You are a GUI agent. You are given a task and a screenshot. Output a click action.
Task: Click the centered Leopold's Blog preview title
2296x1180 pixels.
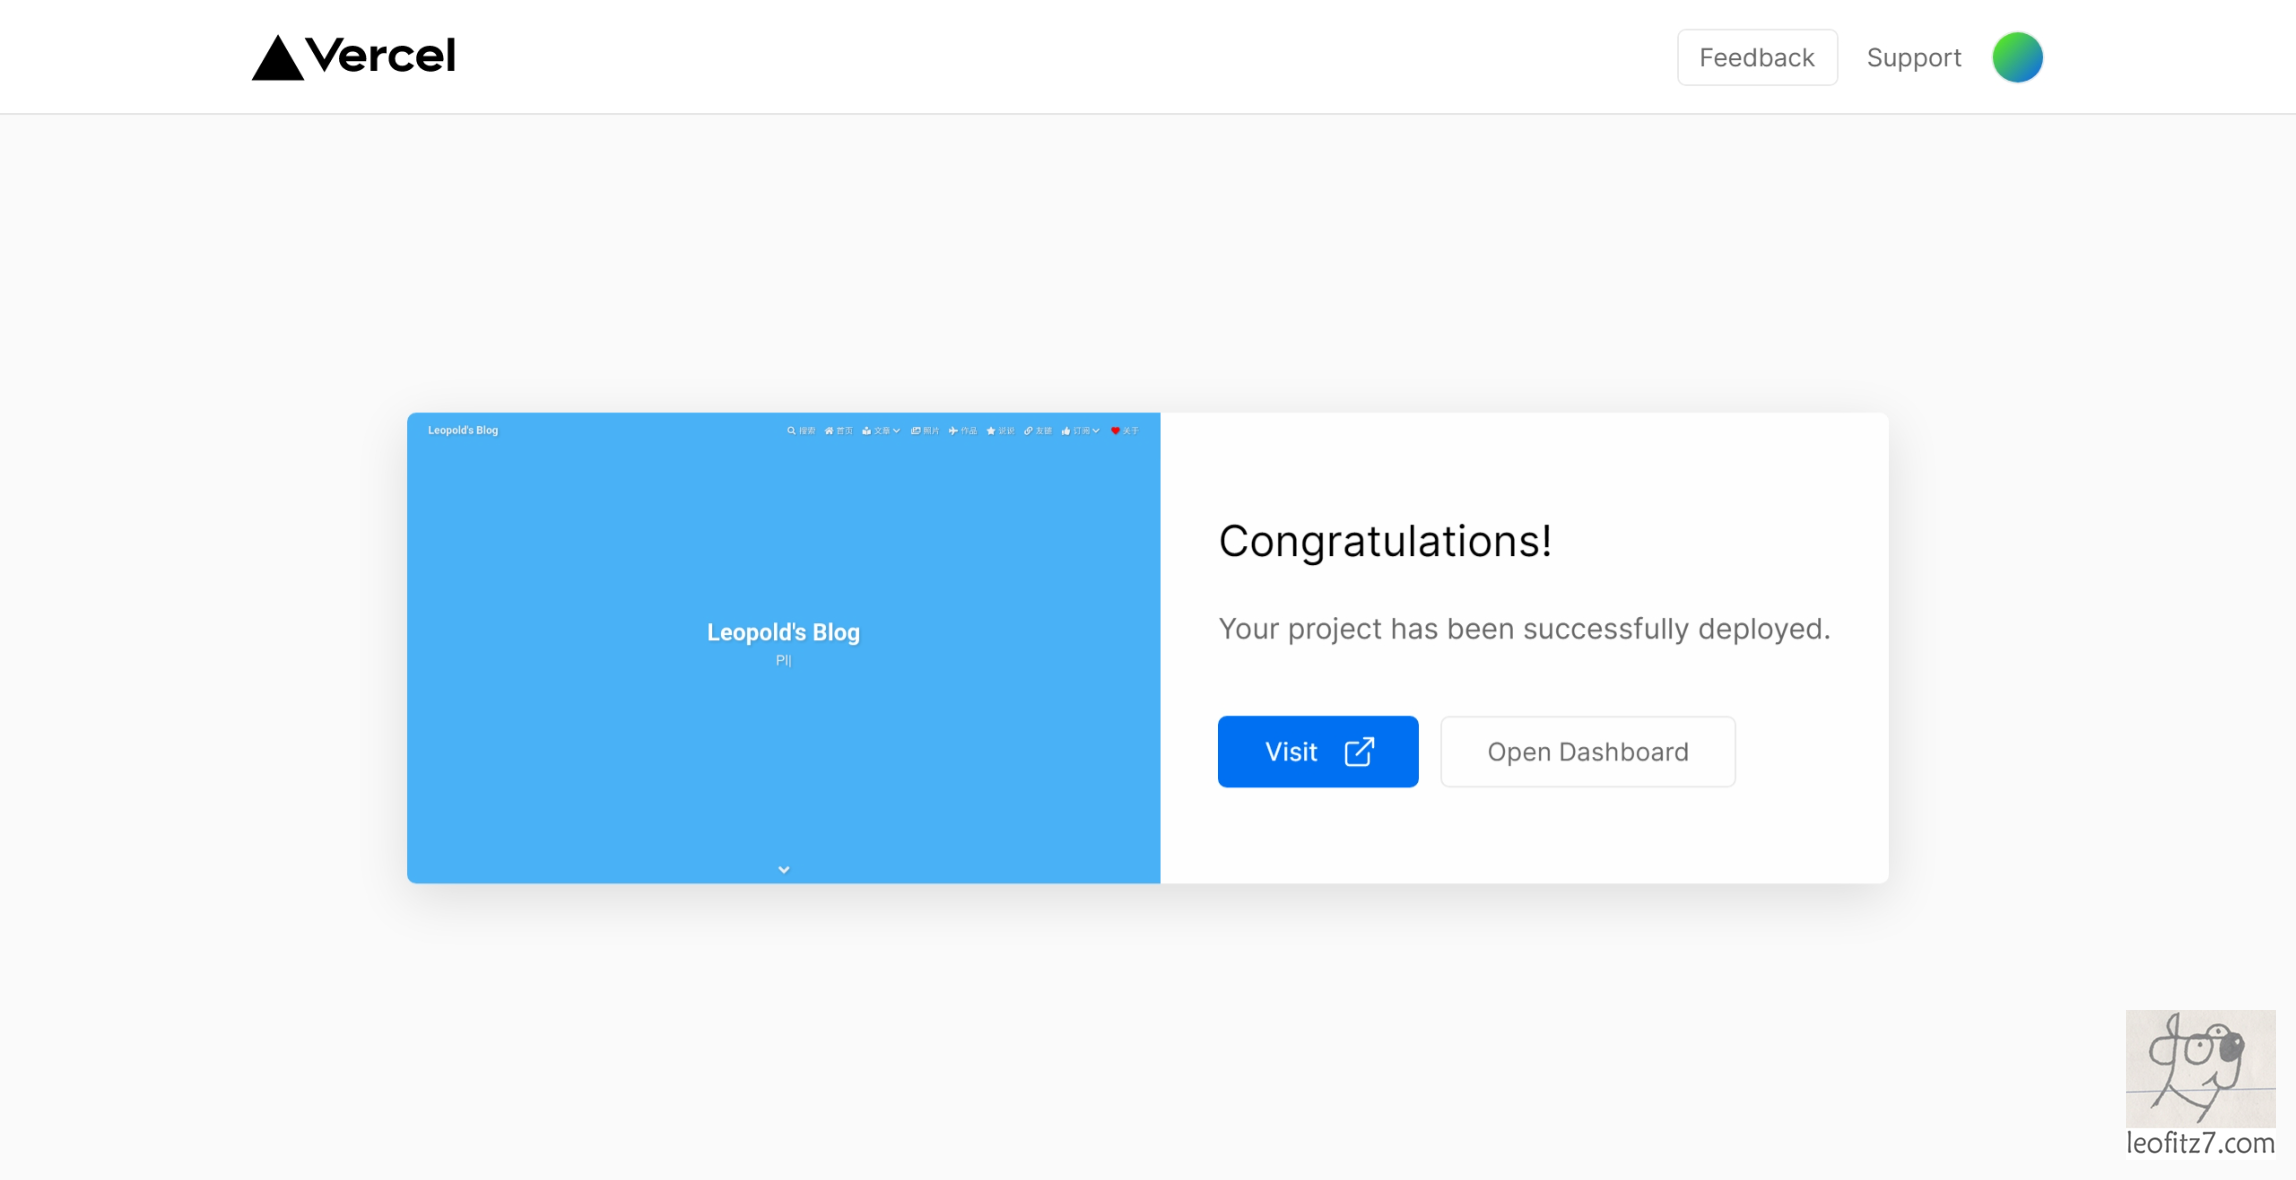(x=783, y=632)
